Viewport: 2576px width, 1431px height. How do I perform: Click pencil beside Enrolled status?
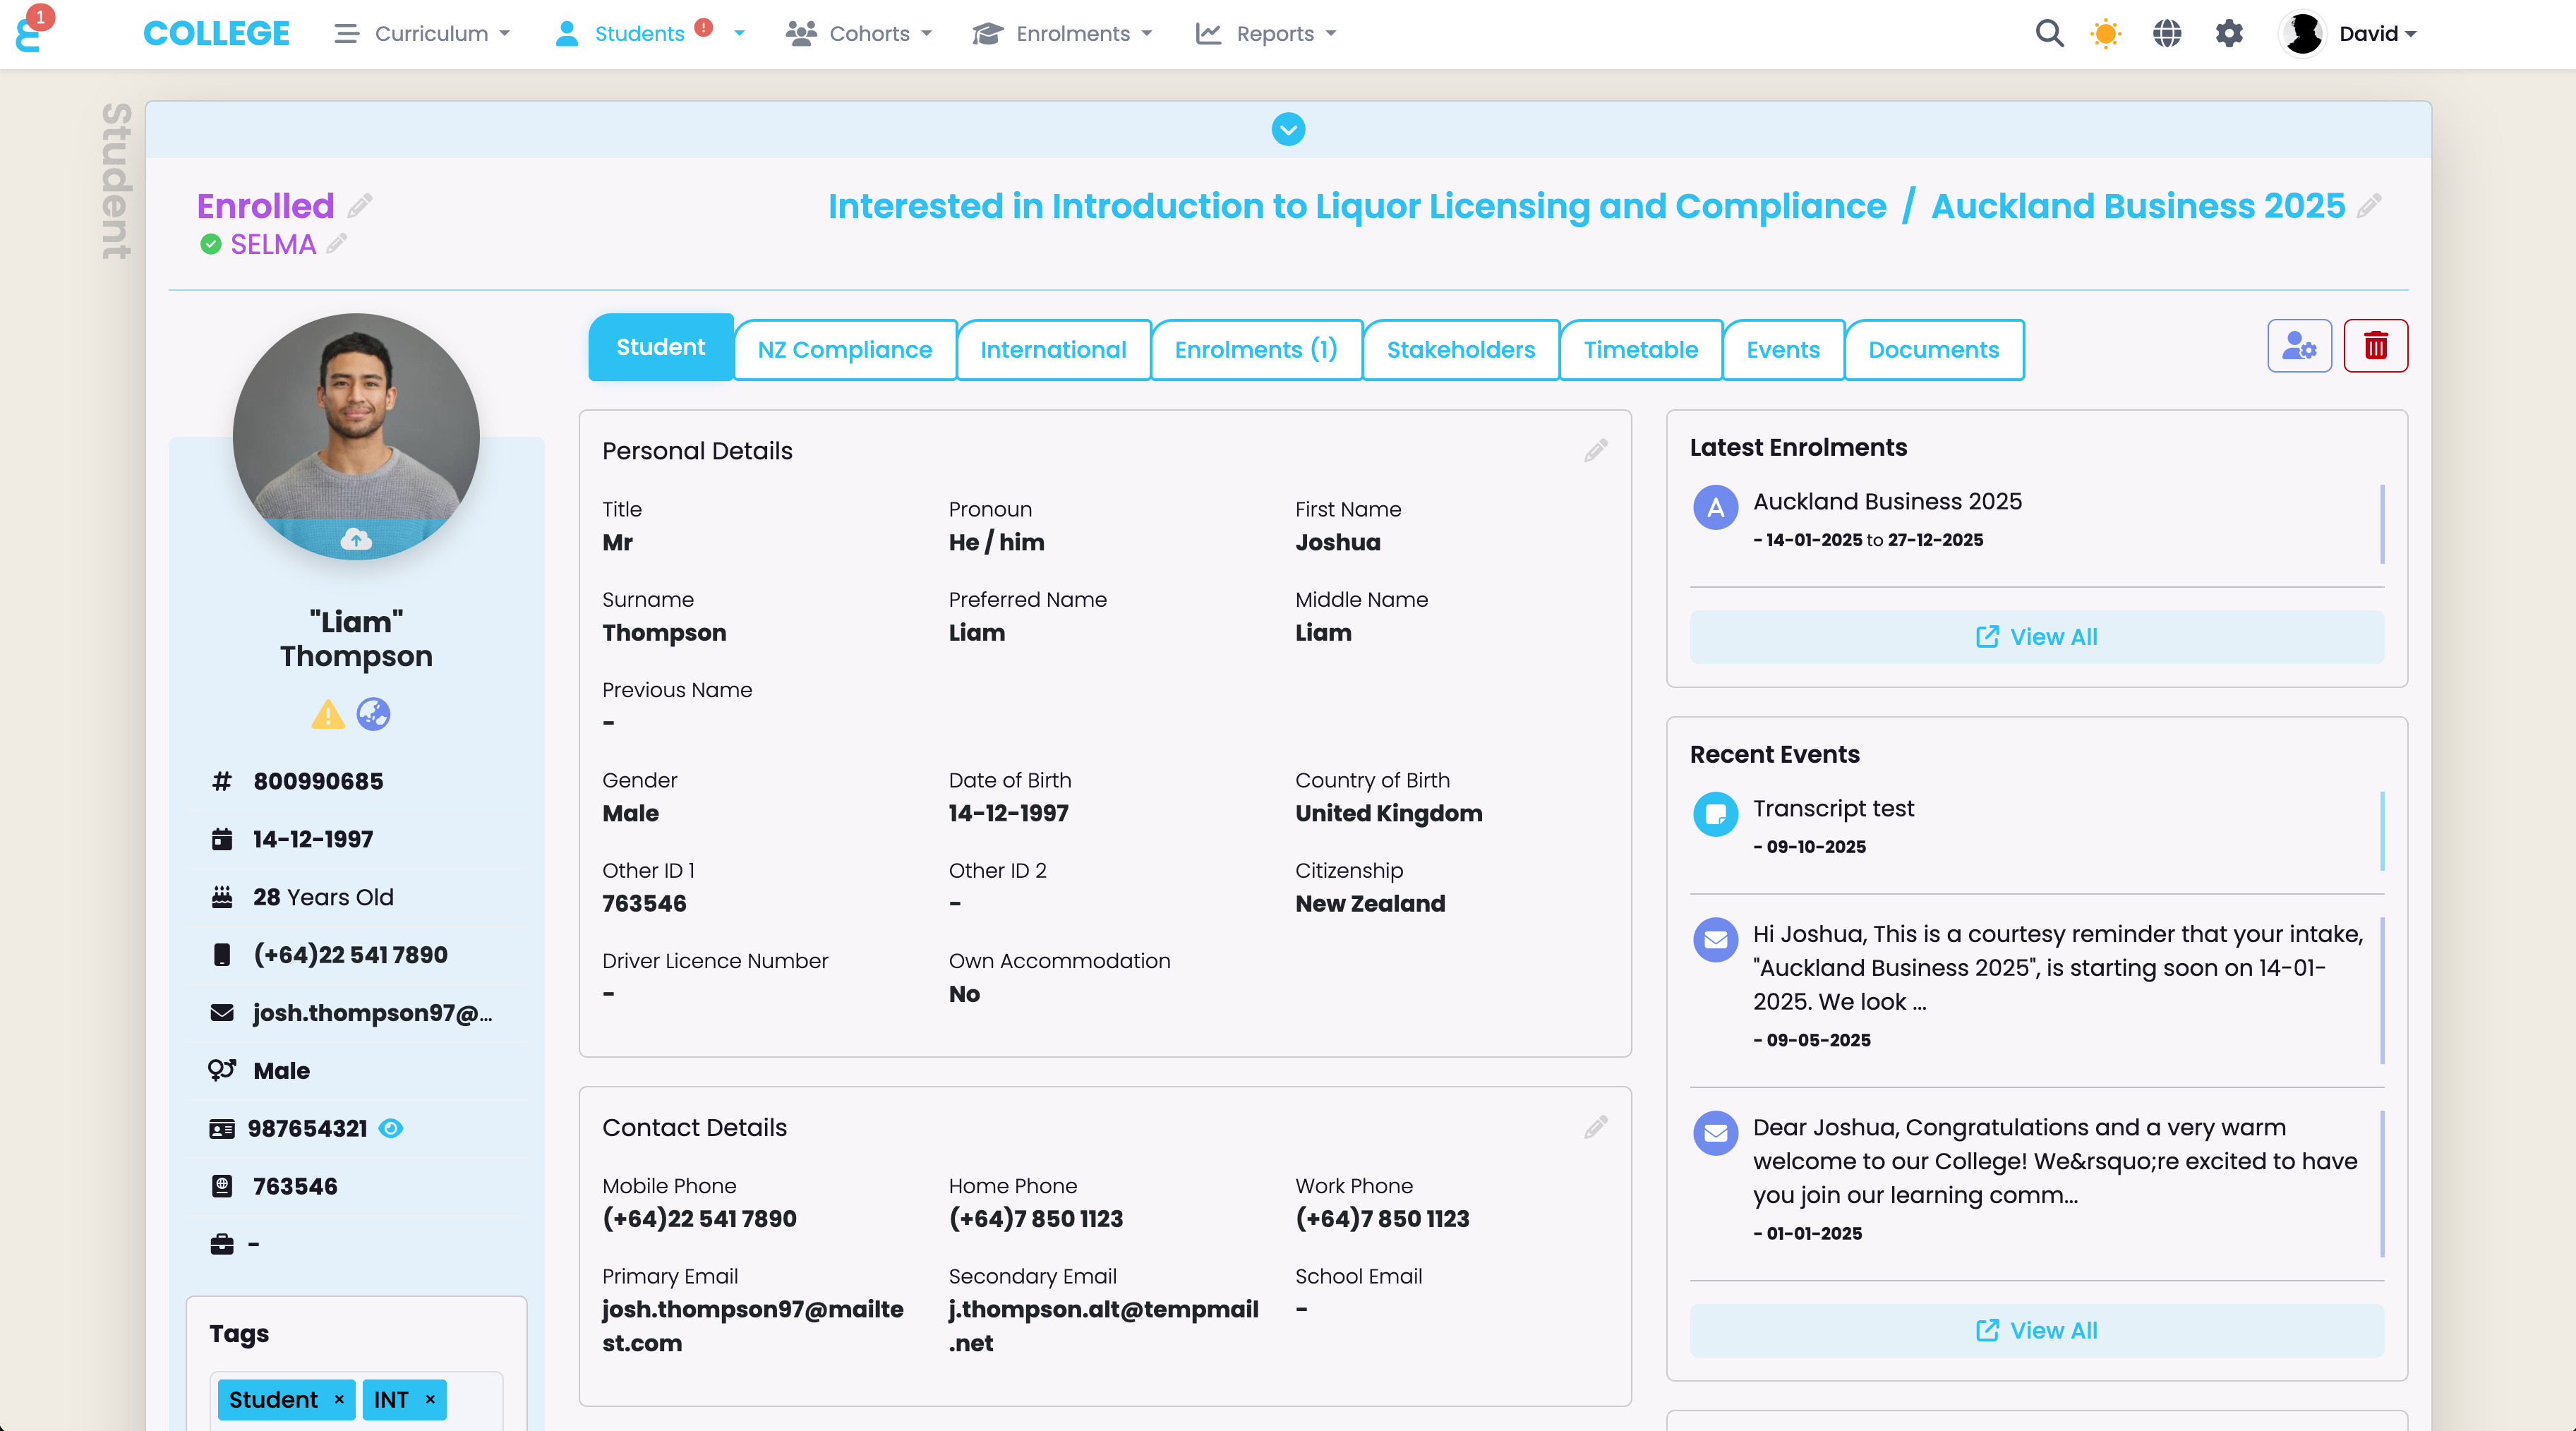[x=360, y=205]
